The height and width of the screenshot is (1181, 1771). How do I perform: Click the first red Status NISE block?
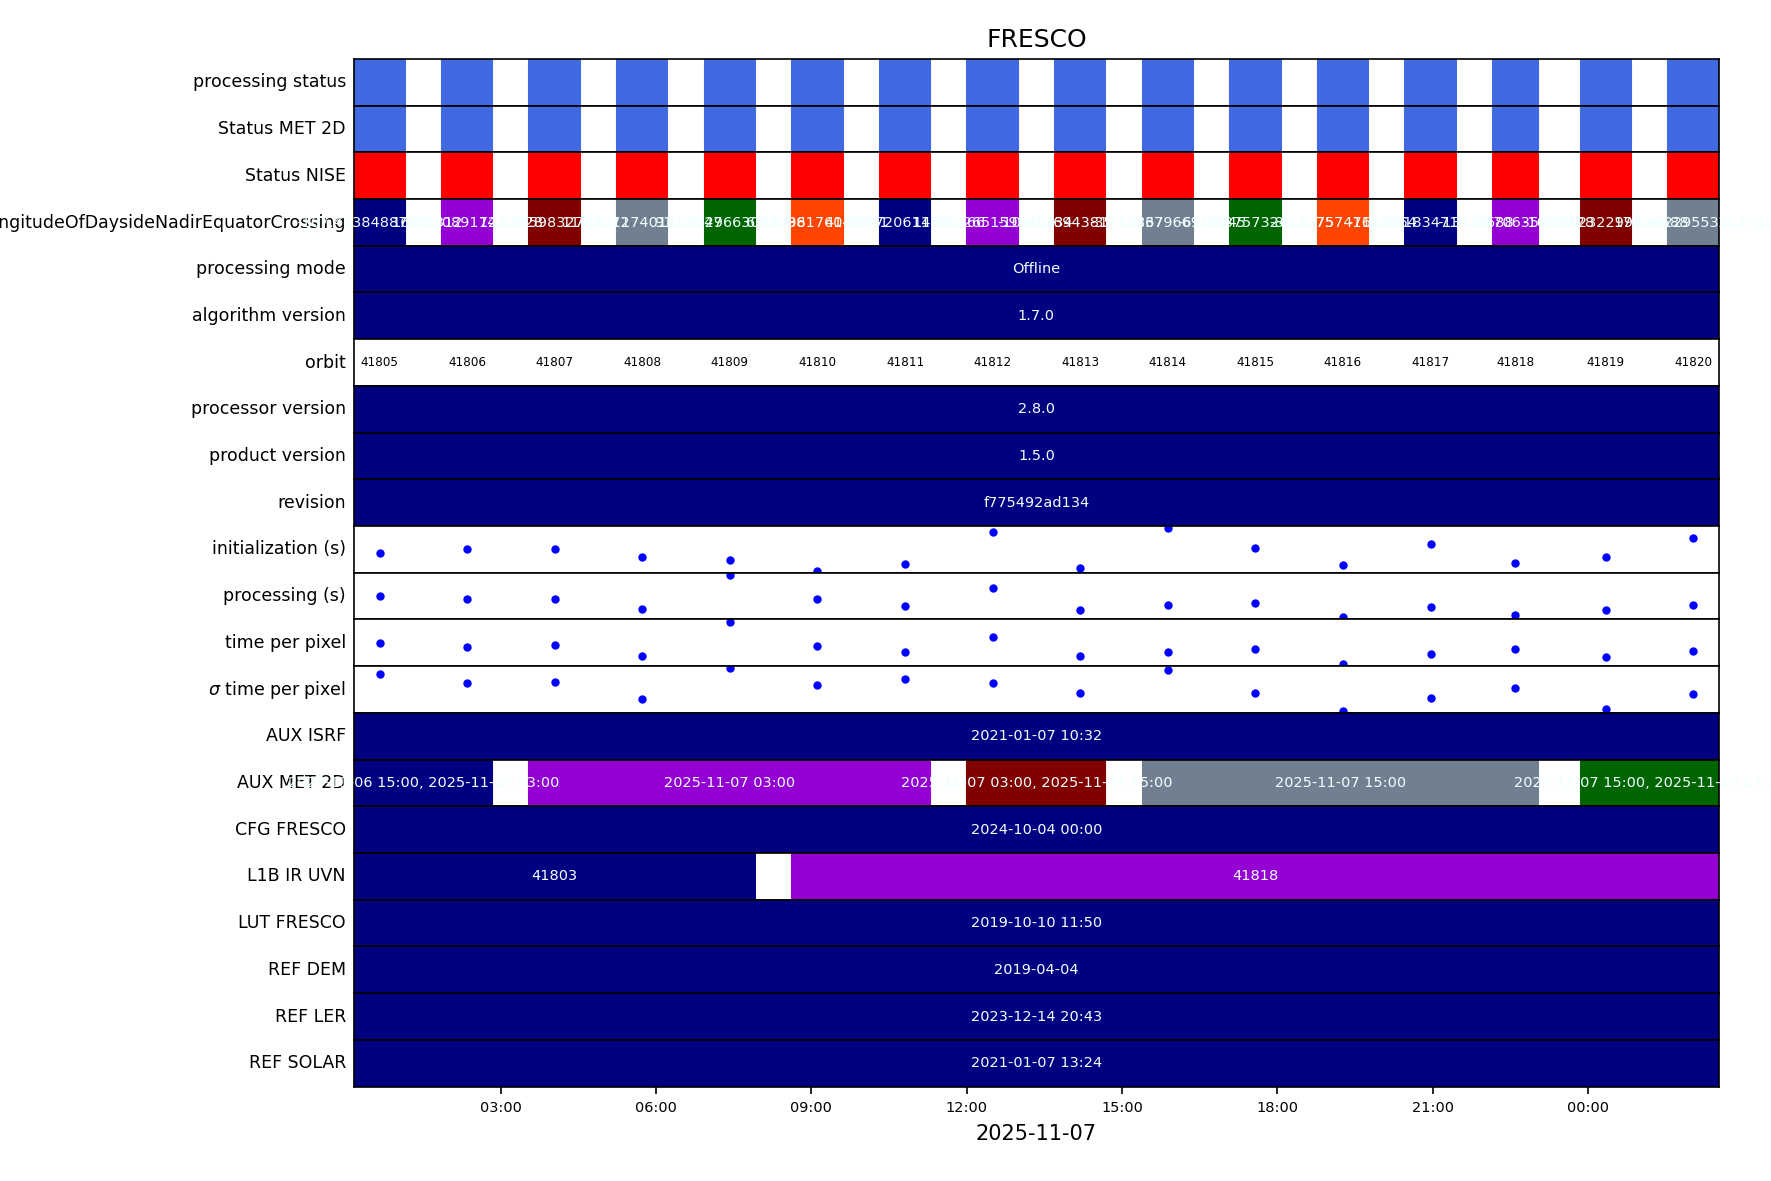(380, 175)
